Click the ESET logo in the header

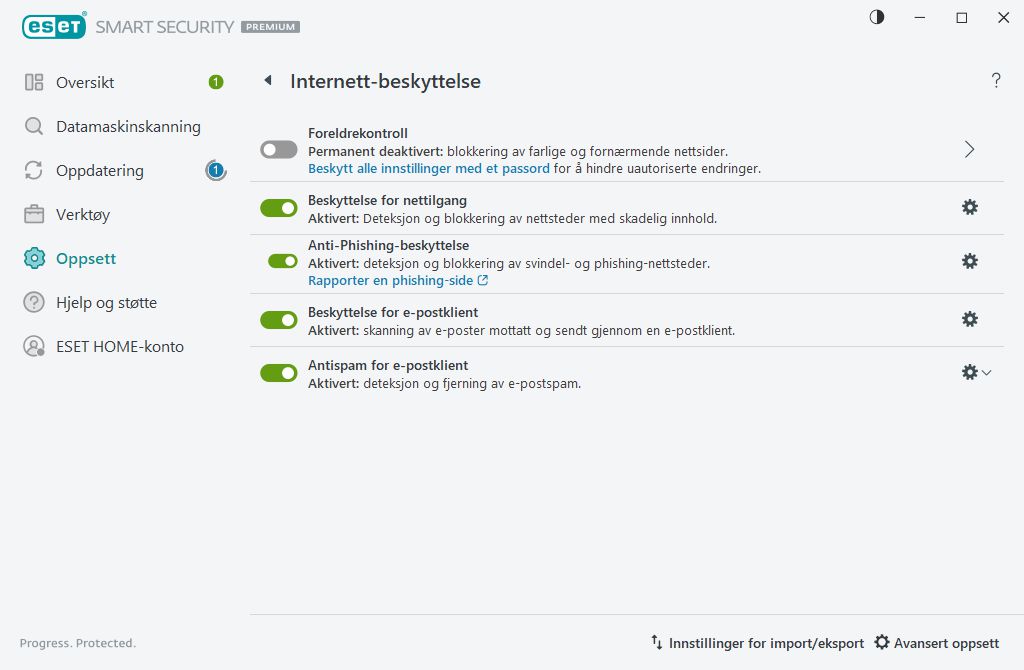53,27
